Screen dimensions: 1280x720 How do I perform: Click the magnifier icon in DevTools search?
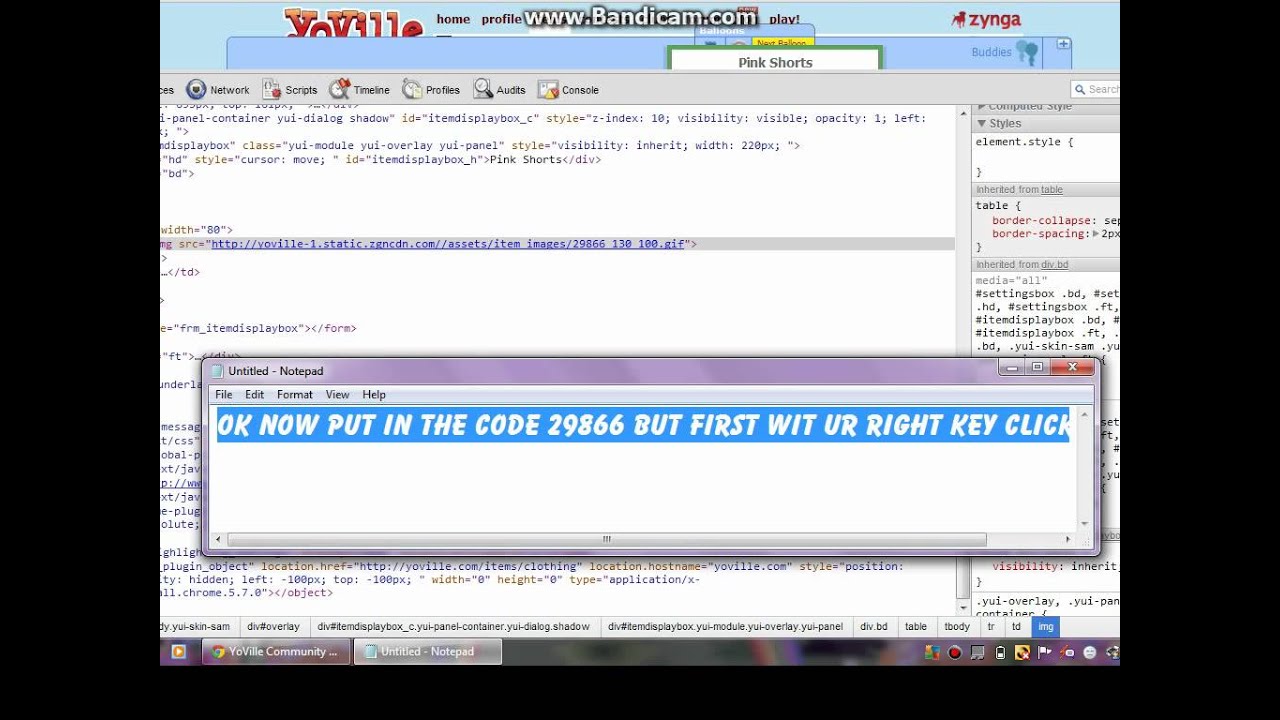tap(1079, 90)
